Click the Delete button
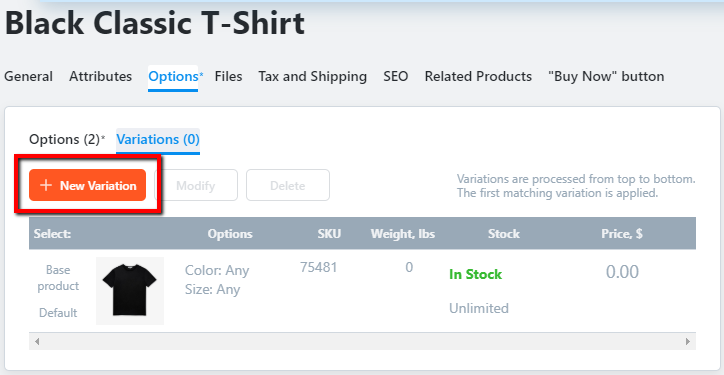Viewport: 724px width, 375px height. pos(288,185)
